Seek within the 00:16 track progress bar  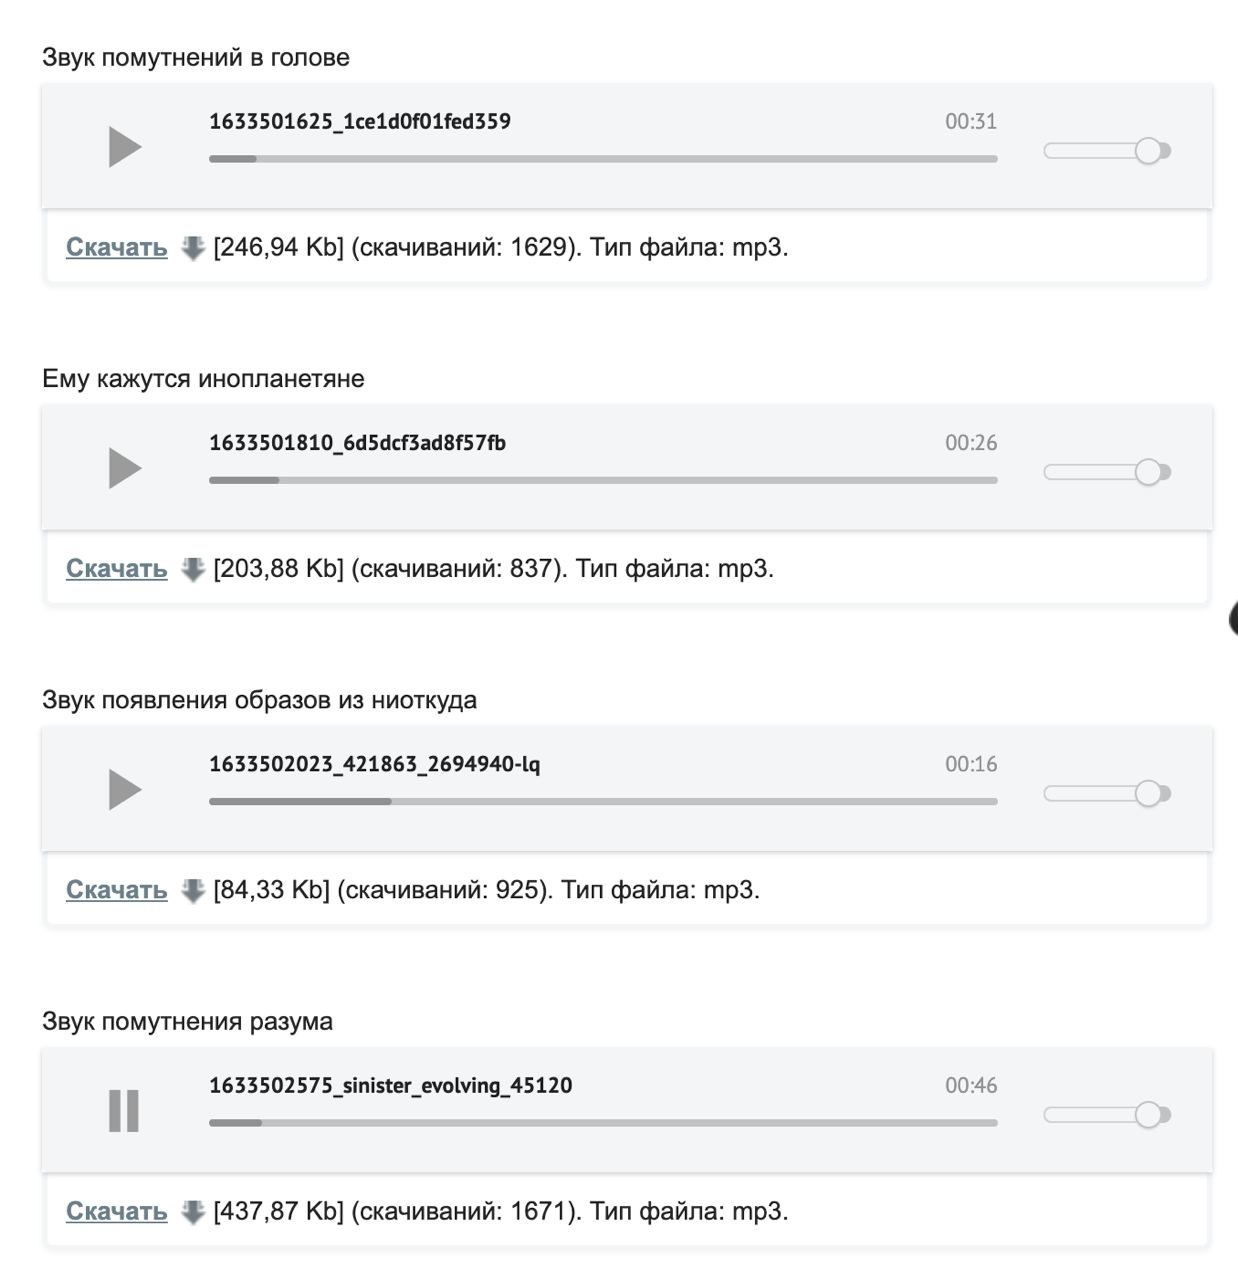click(x=603, y=801)
